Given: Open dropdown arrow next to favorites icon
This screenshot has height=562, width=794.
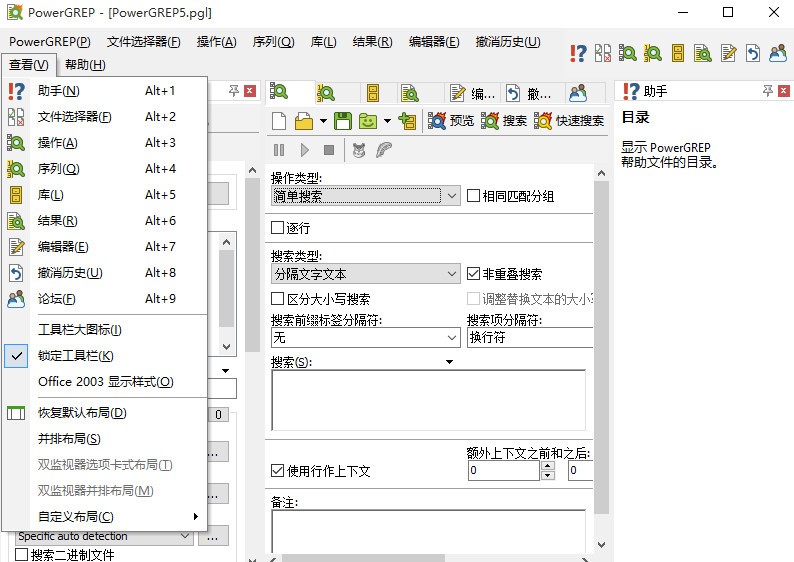Looking at the screenshot, I should tap(387, 121).
